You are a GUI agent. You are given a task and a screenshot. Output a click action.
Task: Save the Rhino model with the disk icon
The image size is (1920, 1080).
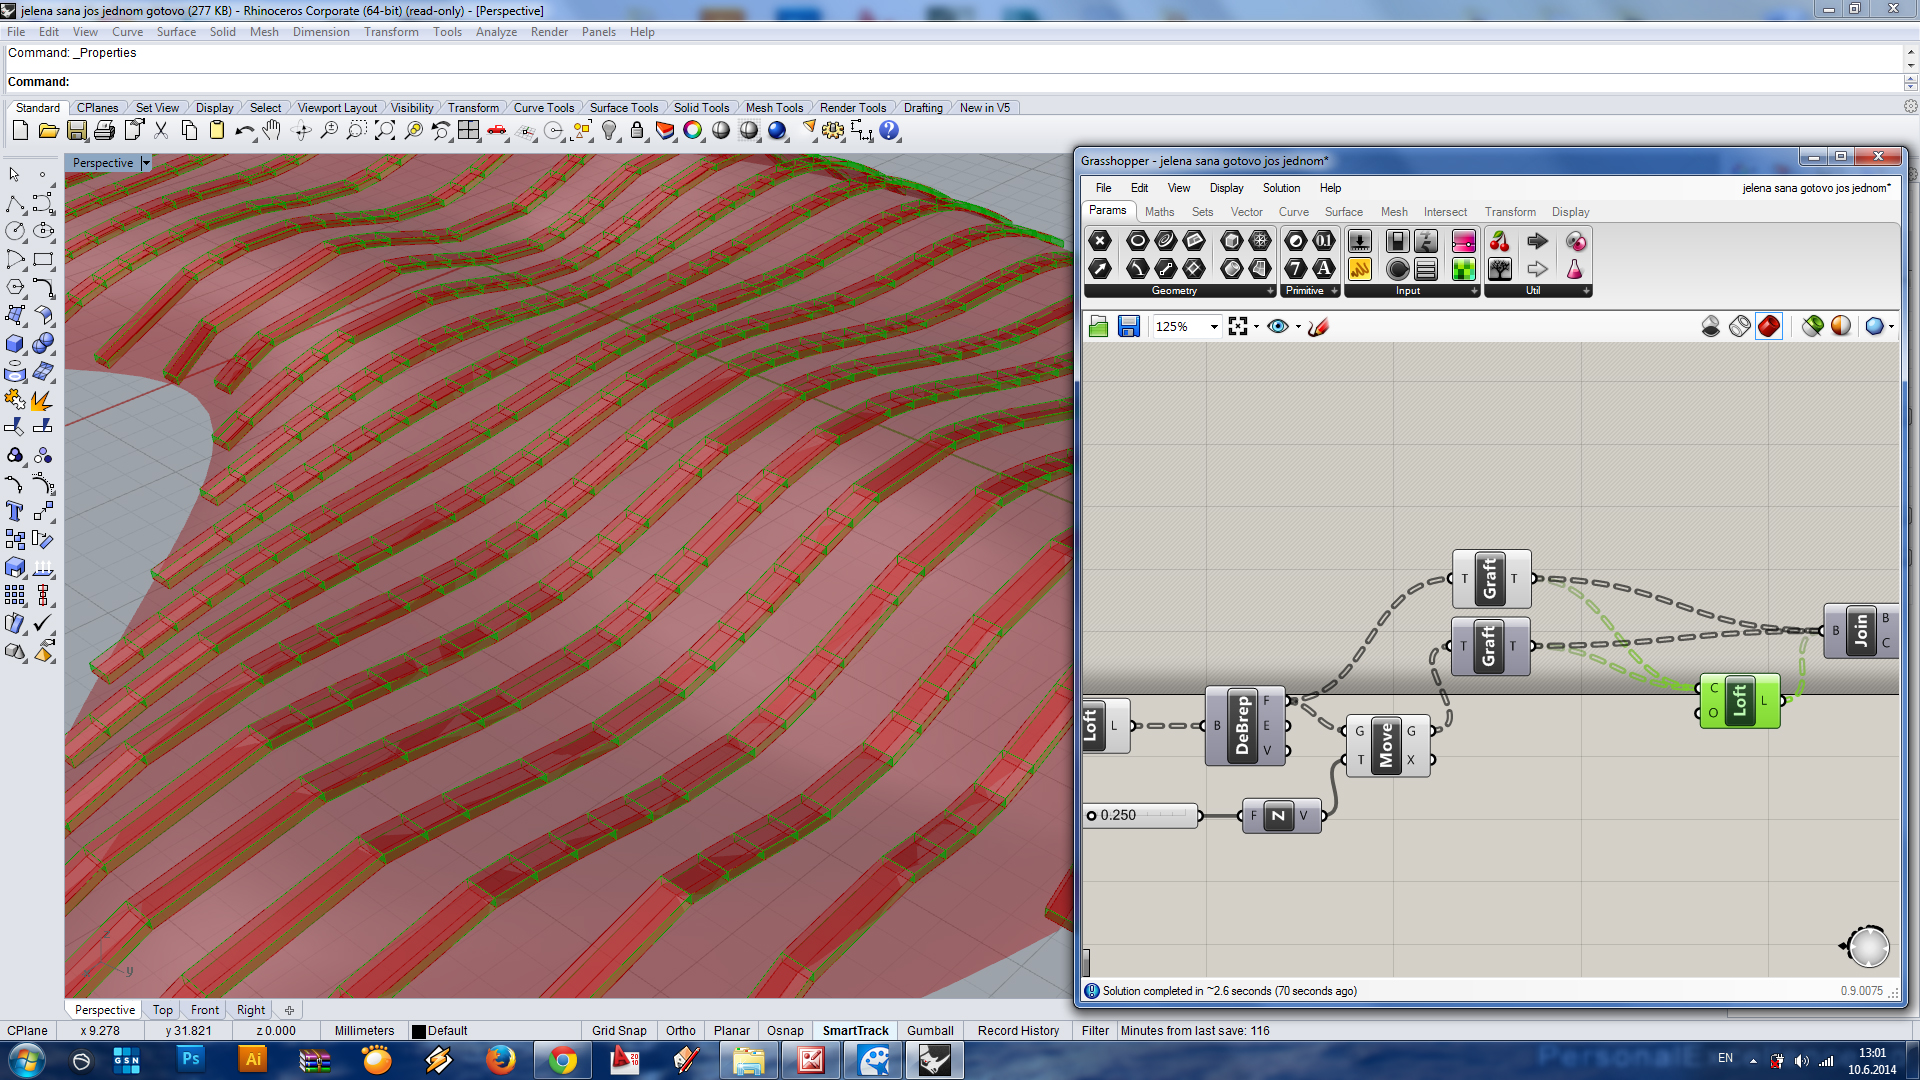pos(76,130)
